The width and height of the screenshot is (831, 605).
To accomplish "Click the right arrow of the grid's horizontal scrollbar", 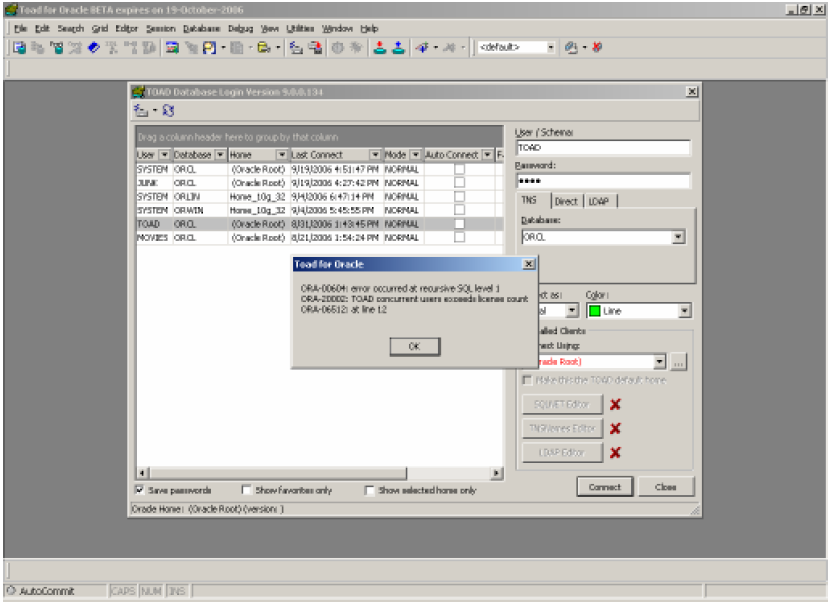I will tap(497, 473).
